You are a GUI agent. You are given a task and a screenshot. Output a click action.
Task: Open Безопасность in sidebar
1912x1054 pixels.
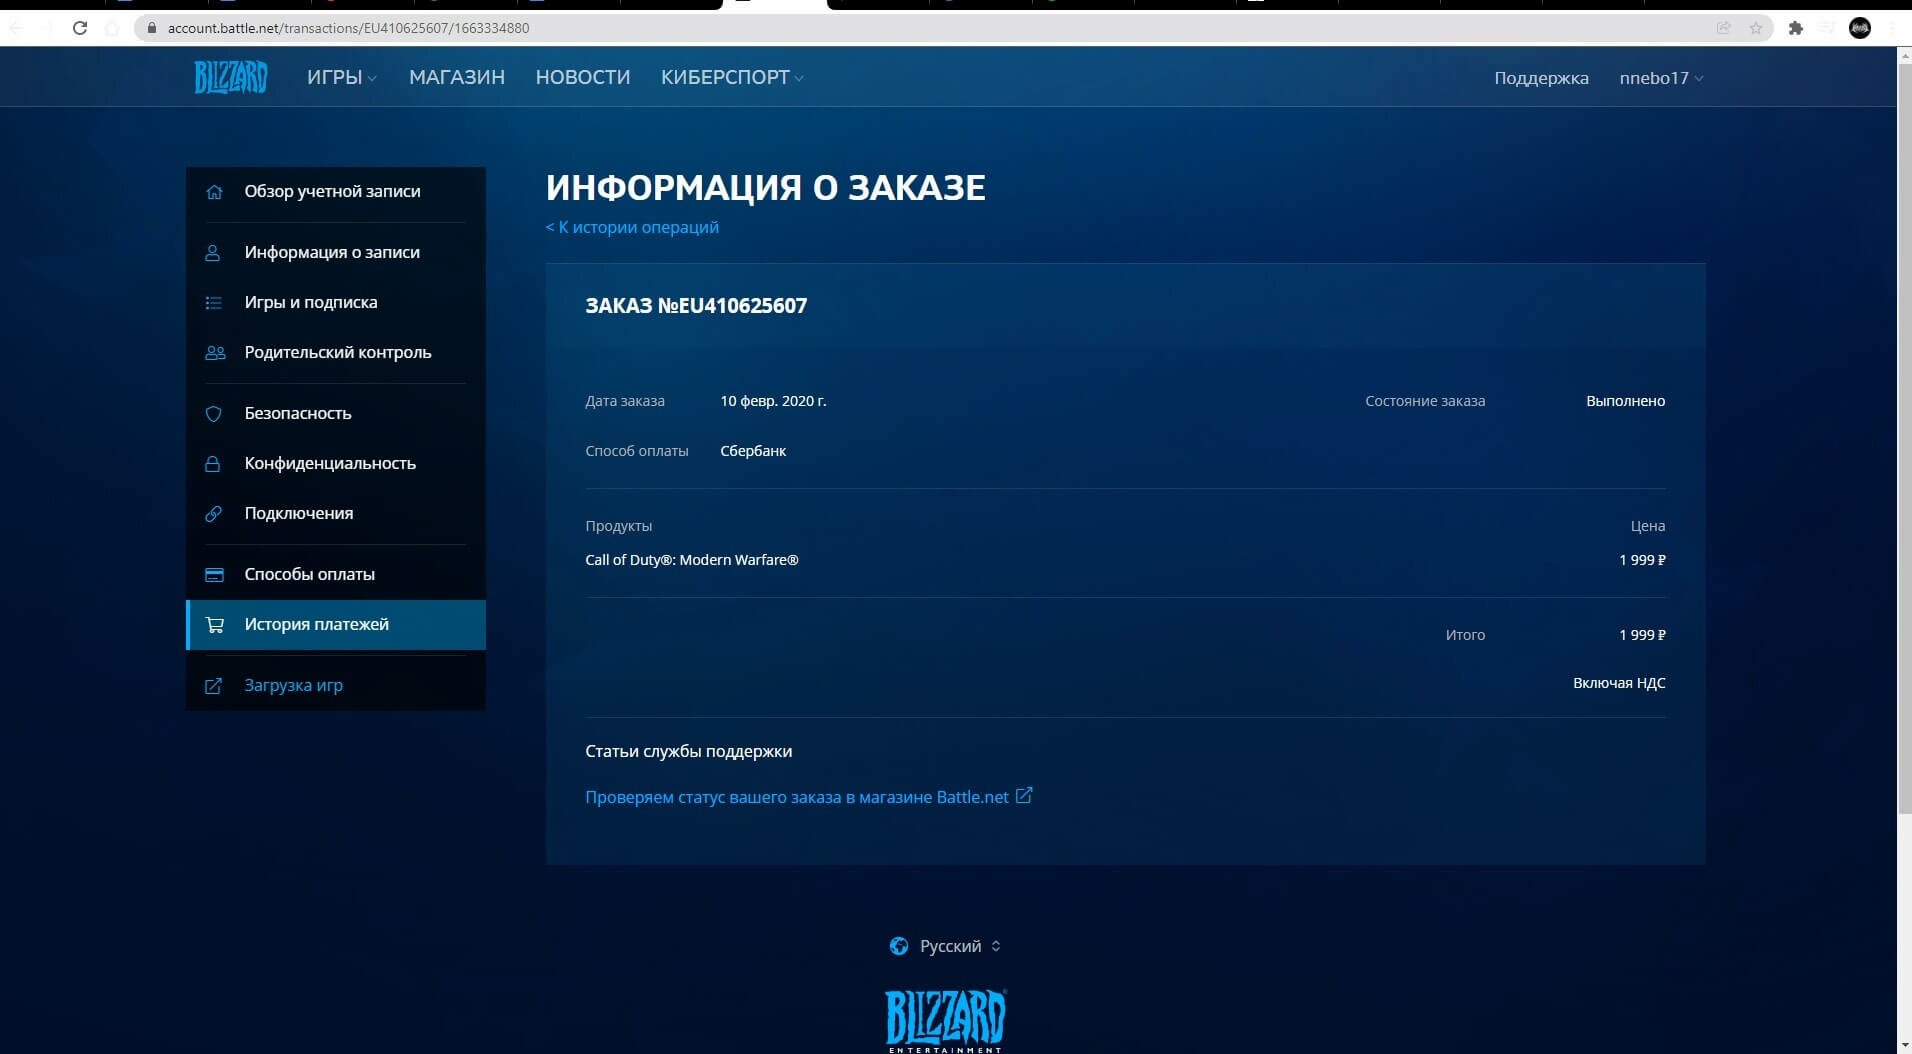tap(336, 414)
